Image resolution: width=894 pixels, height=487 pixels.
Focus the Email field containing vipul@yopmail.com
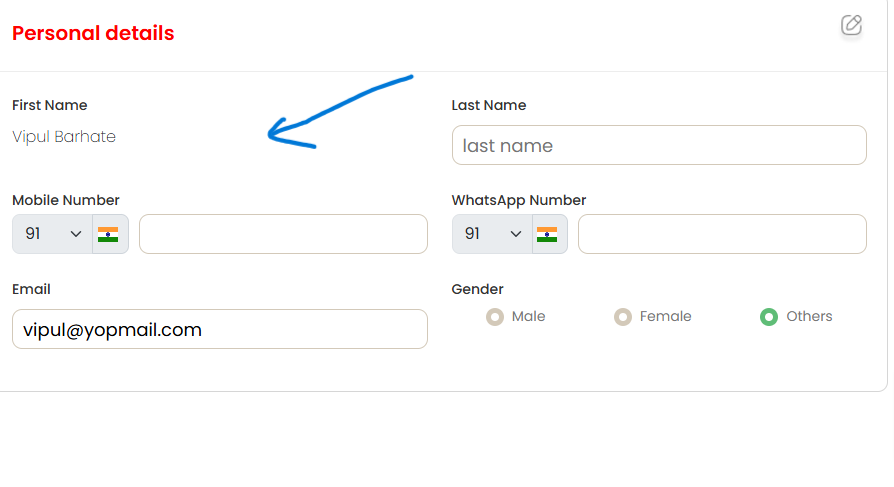[x=220, y=329]
